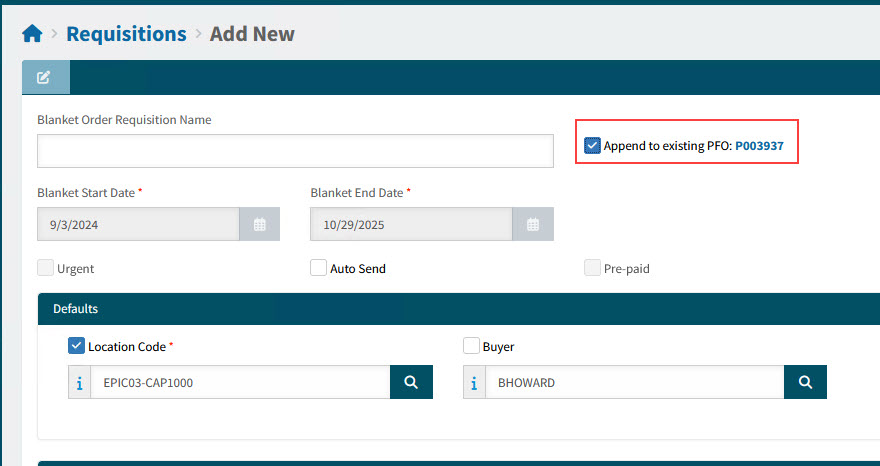
Task: Click the Blanket Order Requisition Name field
Action: (295, 151)
